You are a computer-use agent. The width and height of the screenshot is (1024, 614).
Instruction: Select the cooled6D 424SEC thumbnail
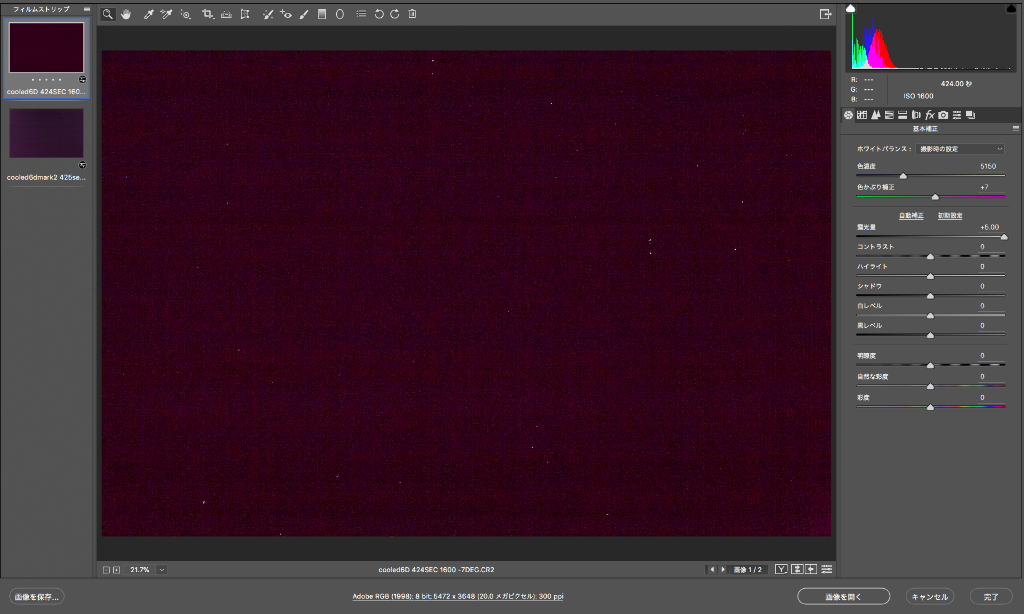pyautogui.click(x=46, y=48)
